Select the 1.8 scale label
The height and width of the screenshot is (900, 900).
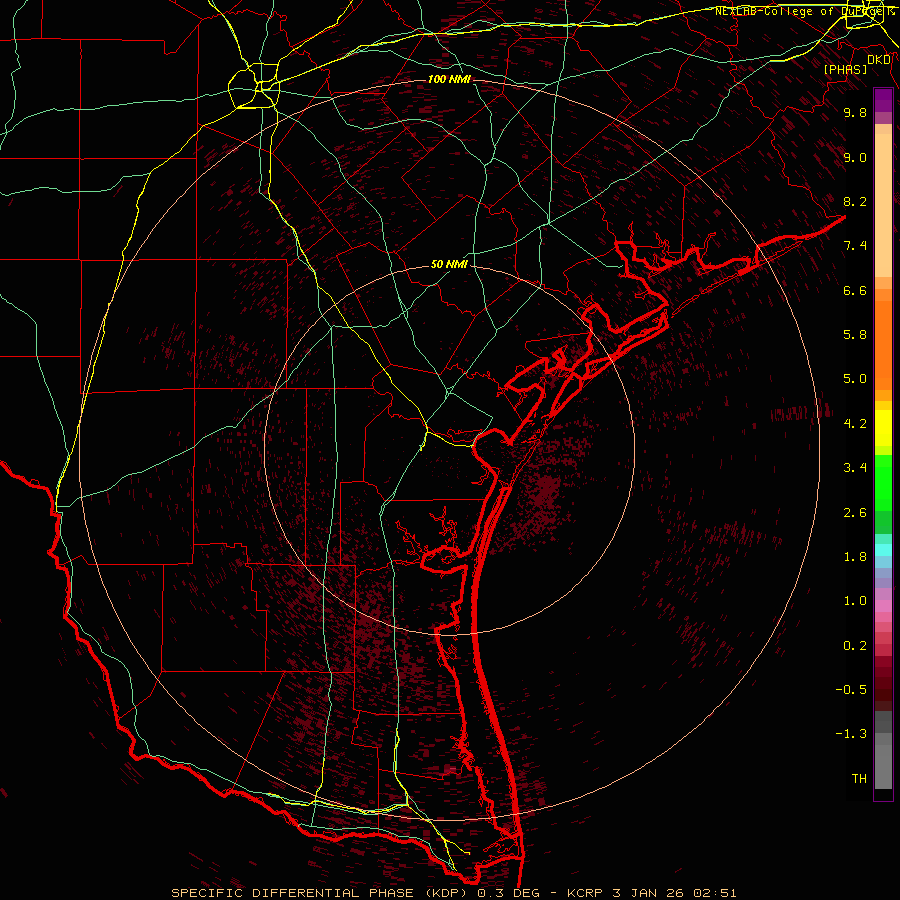click(855, 557)
